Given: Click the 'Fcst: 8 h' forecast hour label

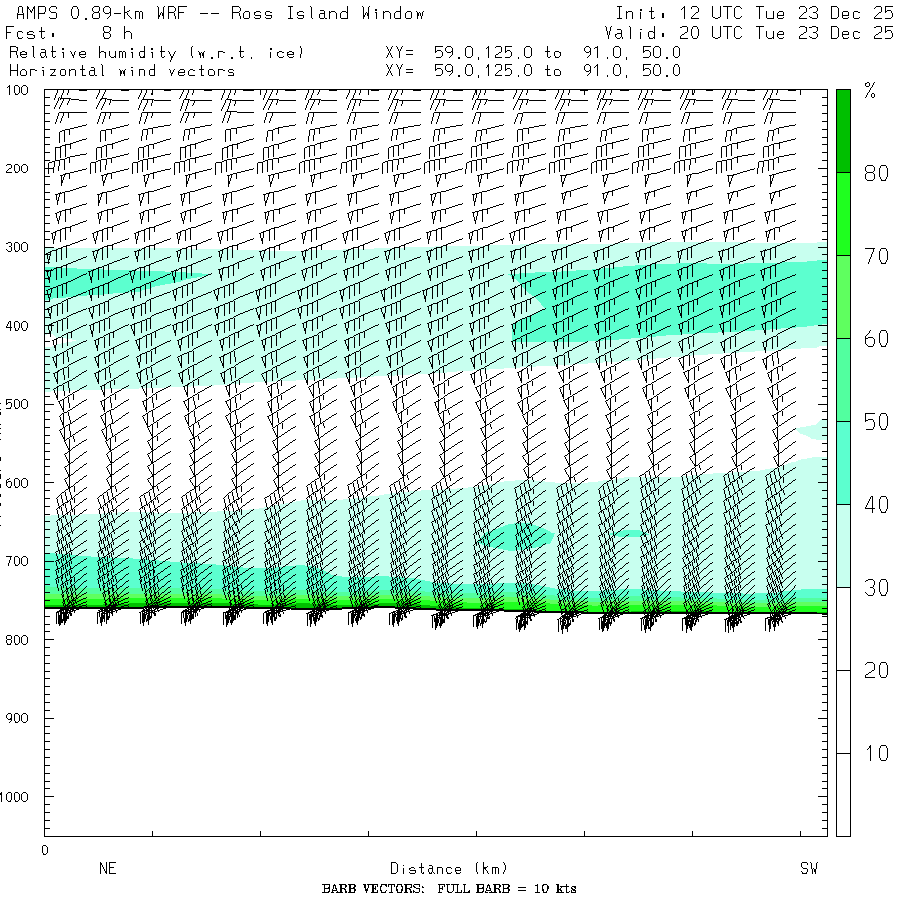Looking at the screenshot, I should coord(68,33).
